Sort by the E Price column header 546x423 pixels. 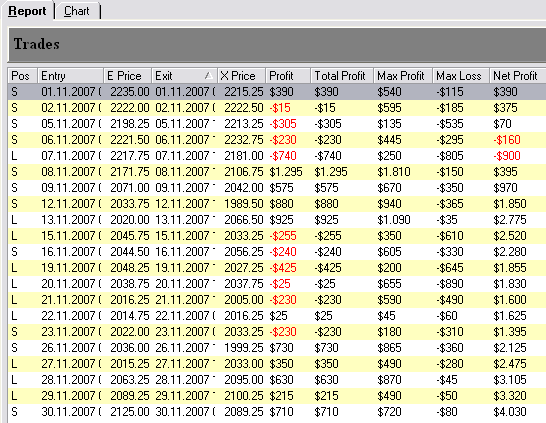pyautogui.click(x=127, y=76)
